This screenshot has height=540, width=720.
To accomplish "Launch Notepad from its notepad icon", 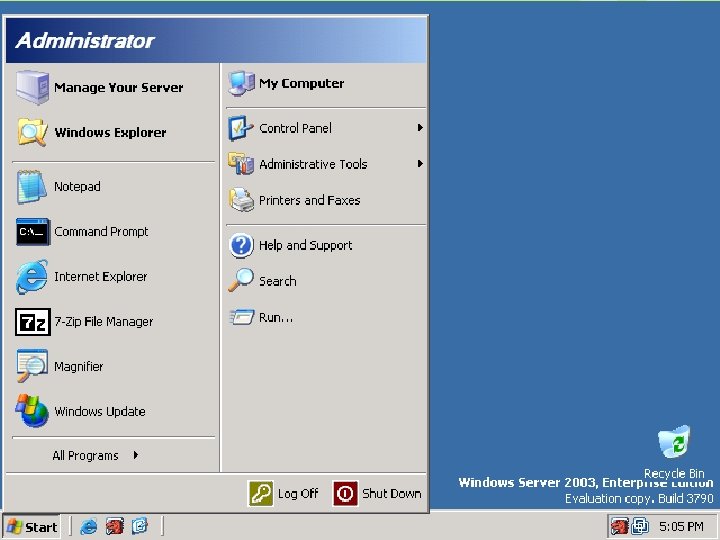I will (32, 186).
